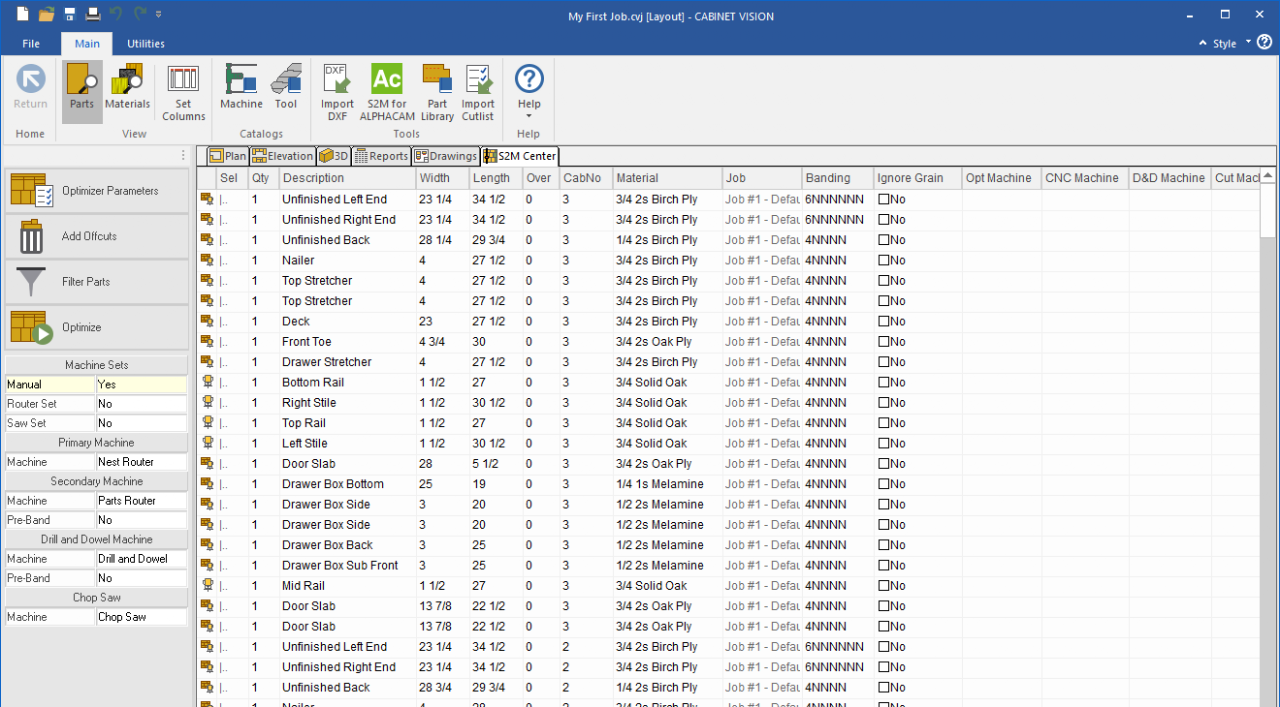Open Router Set value field
The image size is (1280, 707).
point(141,404)
